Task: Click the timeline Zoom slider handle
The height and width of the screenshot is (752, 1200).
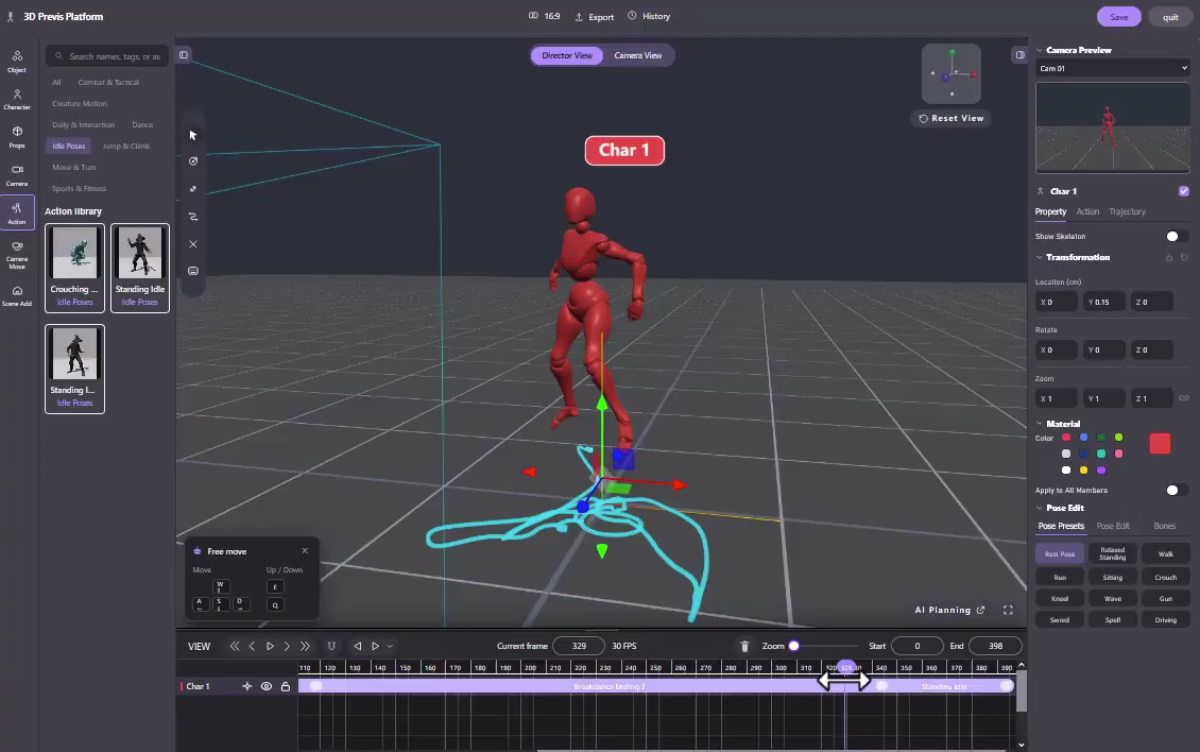Action: 794,646
